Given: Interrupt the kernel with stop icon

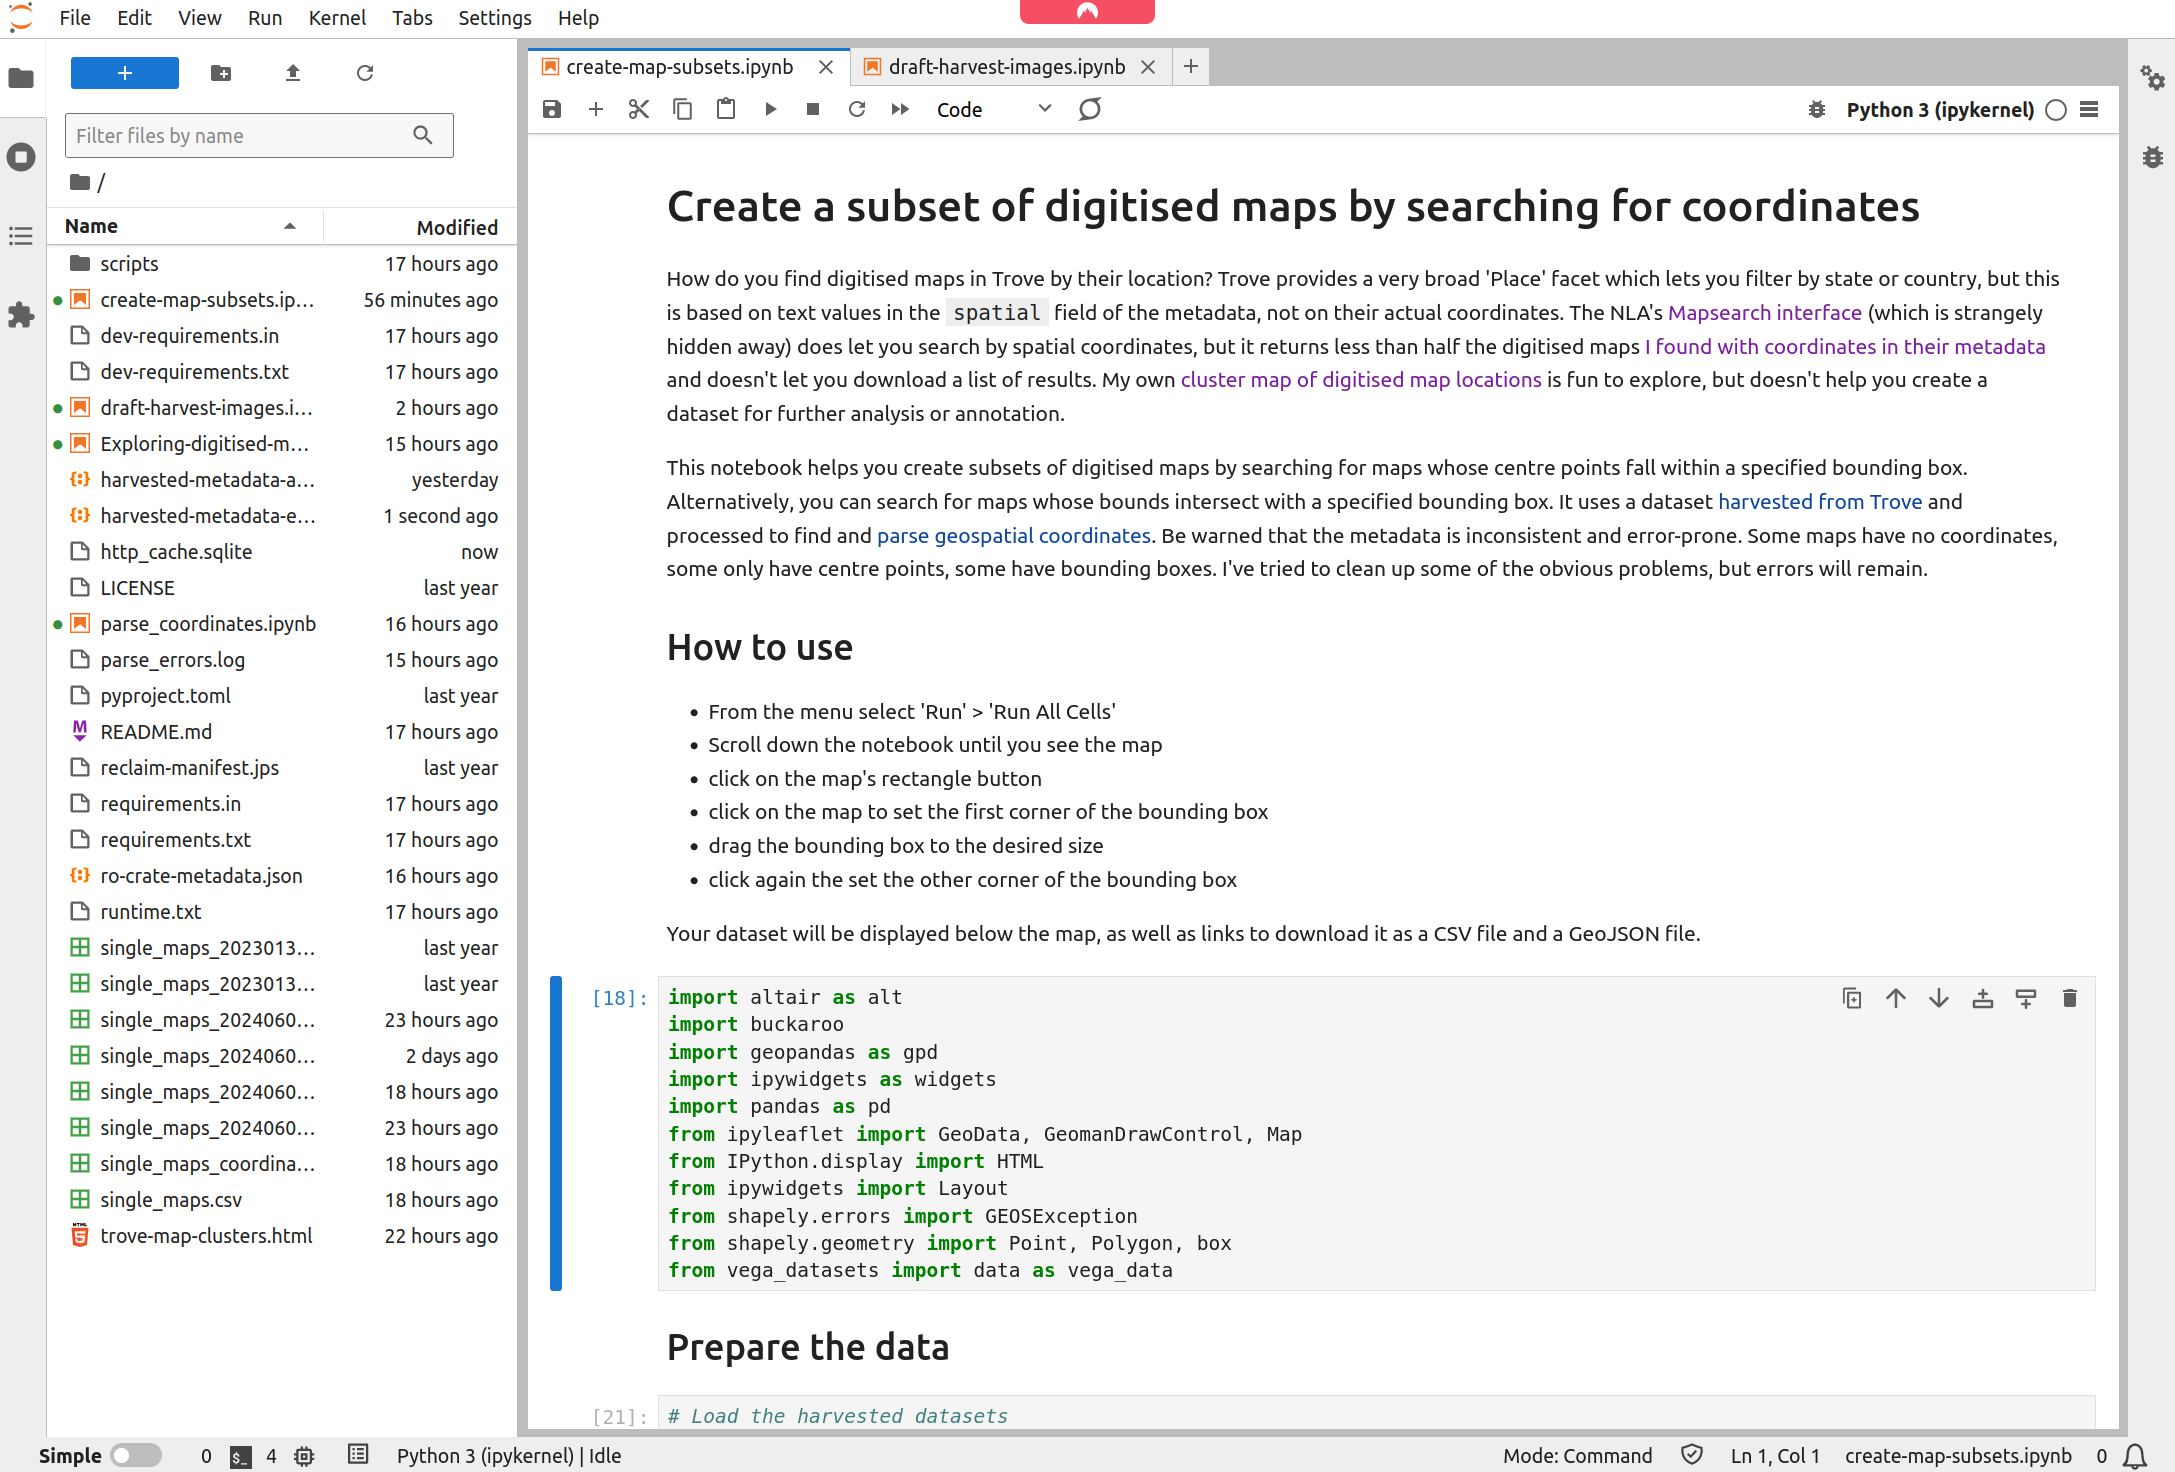Looking at the screenshot, I should tap(813, 109).
